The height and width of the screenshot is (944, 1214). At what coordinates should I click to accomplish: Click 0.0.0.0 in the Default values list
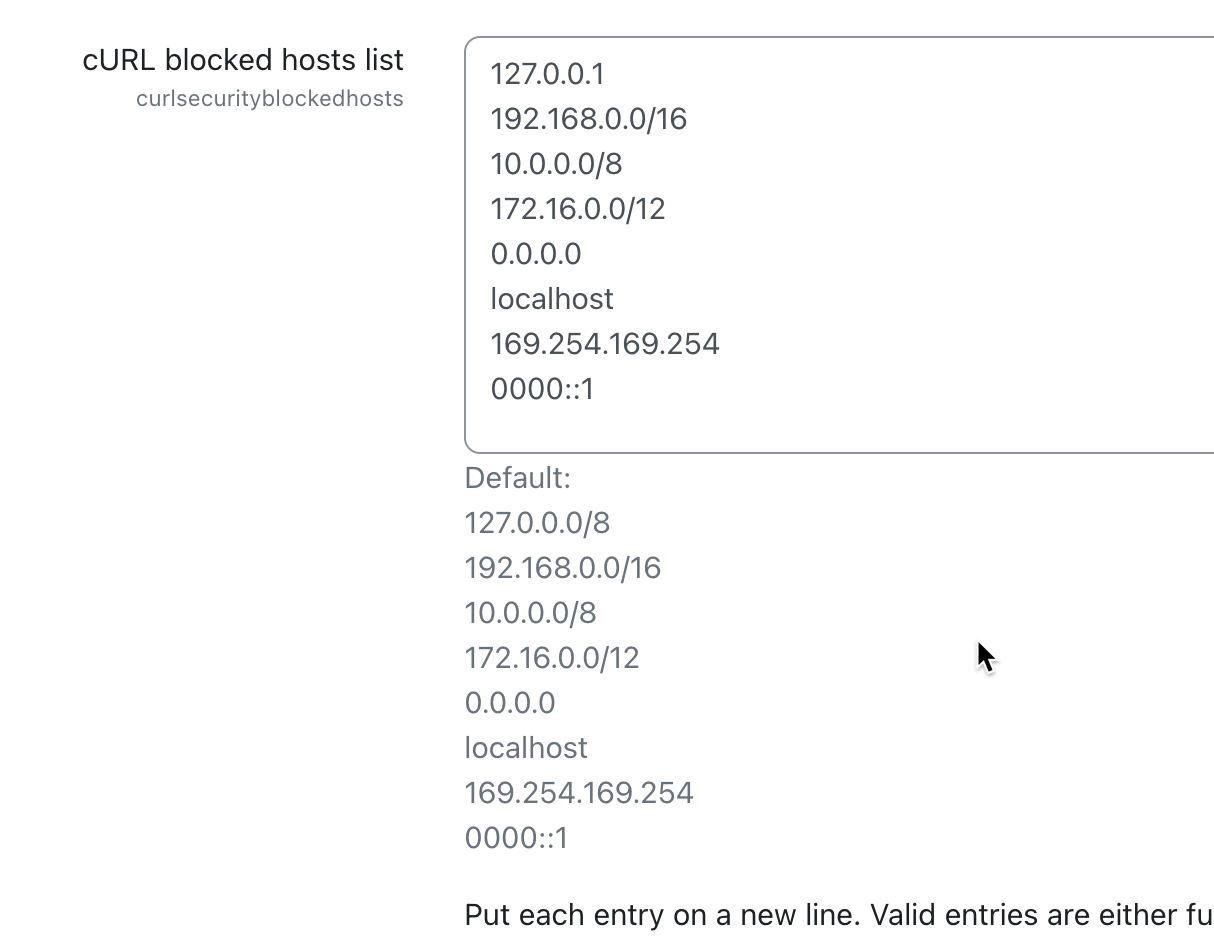[510, 703]
